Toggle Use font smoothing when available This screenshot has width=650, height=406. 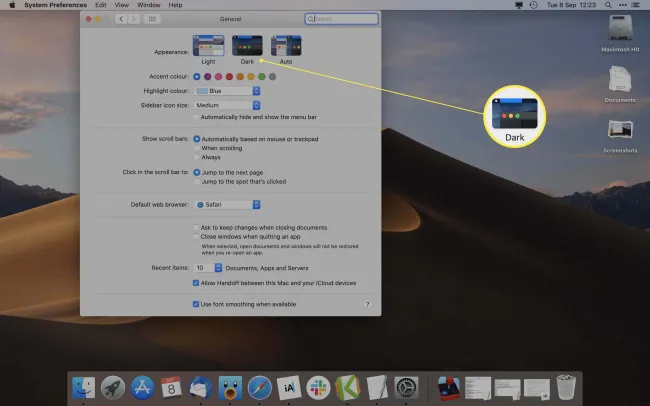[x=196, y=303]
